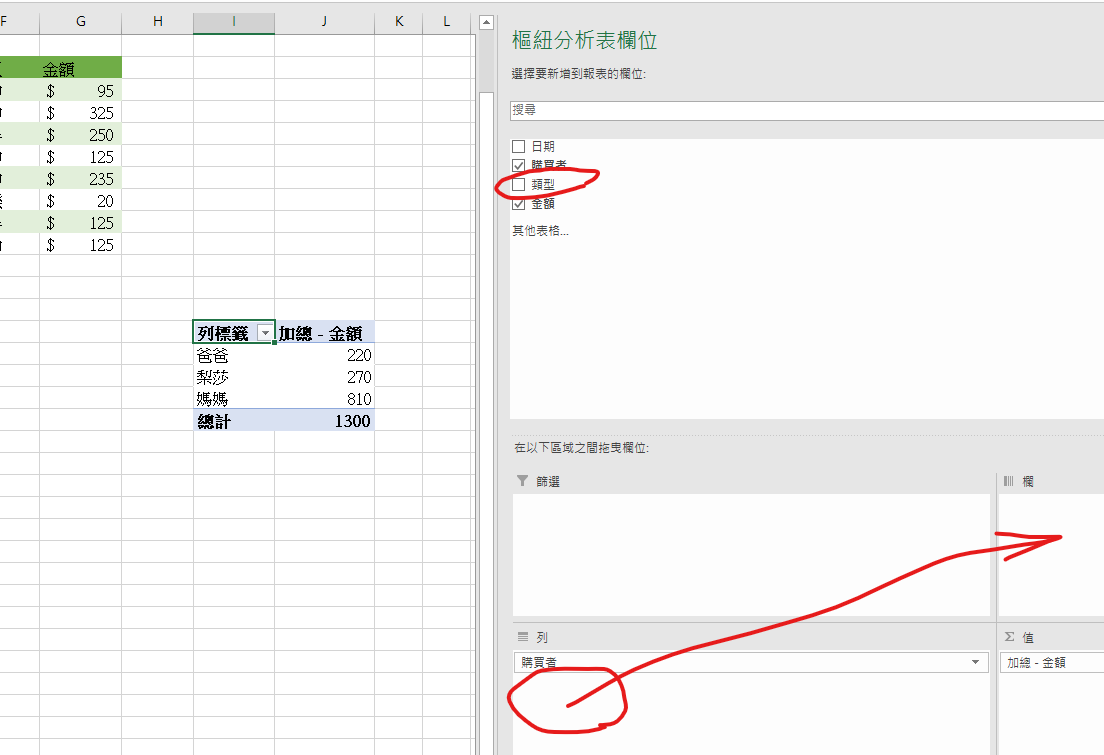
Task: Click the columns icon beside 欄 area
Action: point(1009,481)
